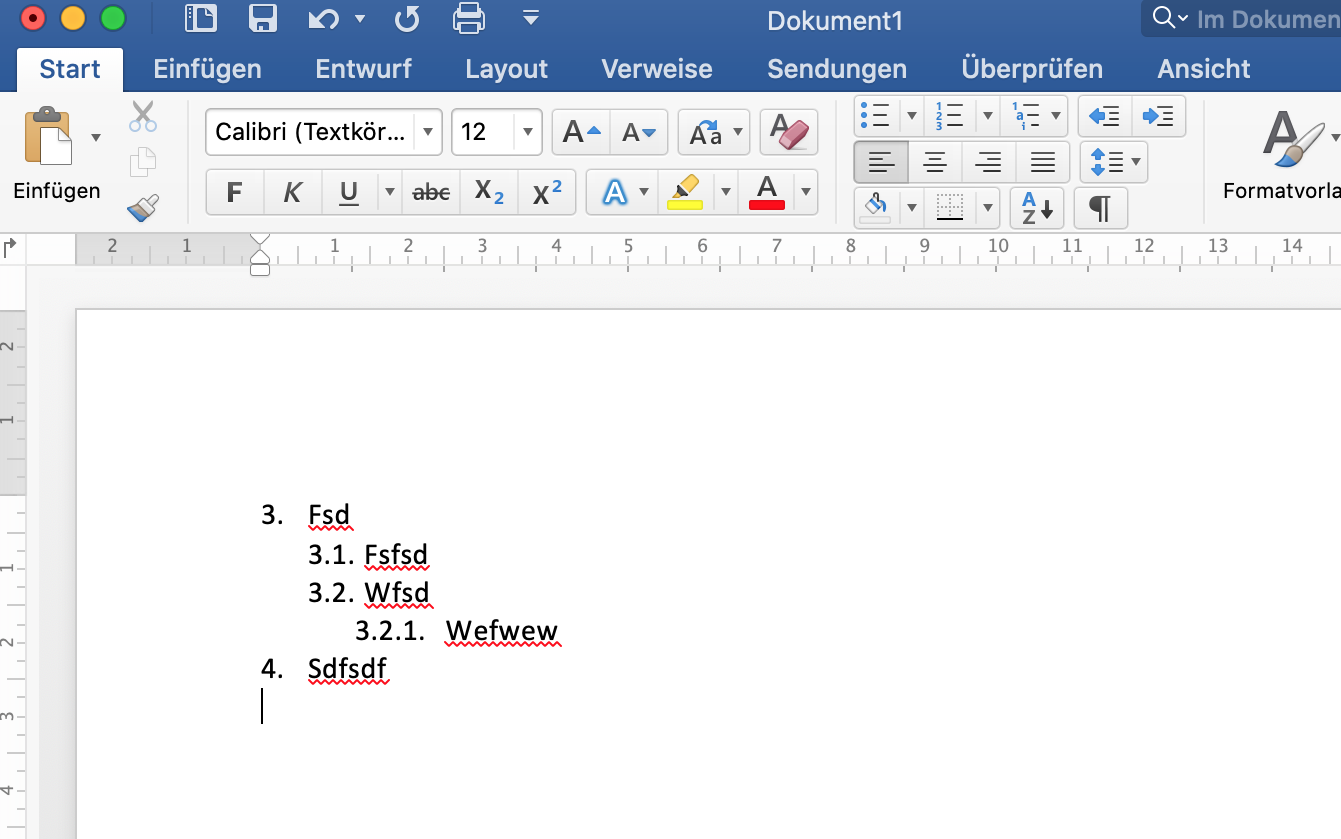Copy selection with the copy icon
This screenshot has width=1341, height=839.
click(x=143, y=162)
